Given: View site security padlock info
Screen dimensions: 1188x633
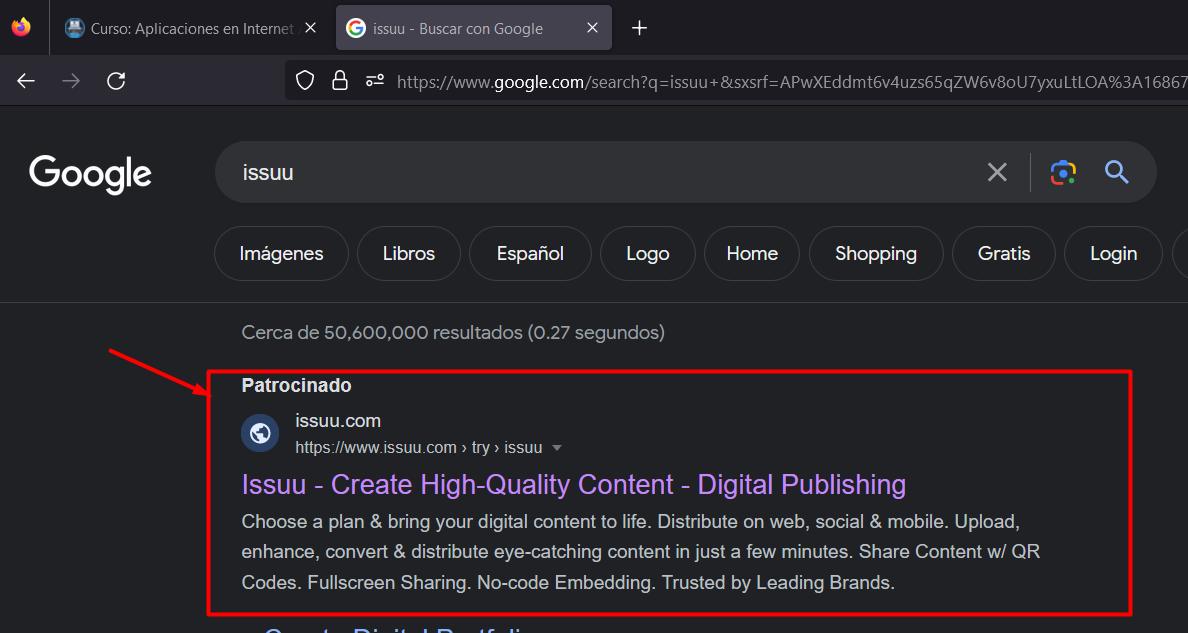Looking at the screenshot, I should coord(339,80).
